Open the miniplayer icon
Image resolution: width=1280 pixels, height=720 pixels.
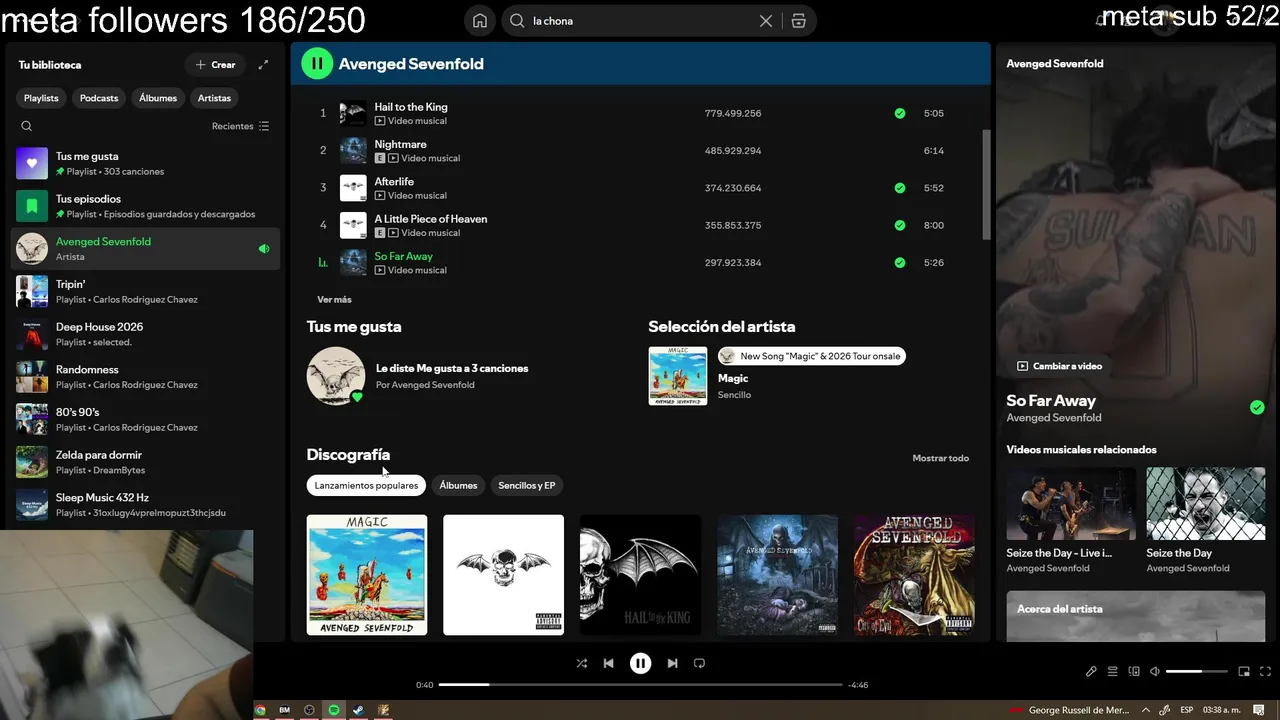1244,672
